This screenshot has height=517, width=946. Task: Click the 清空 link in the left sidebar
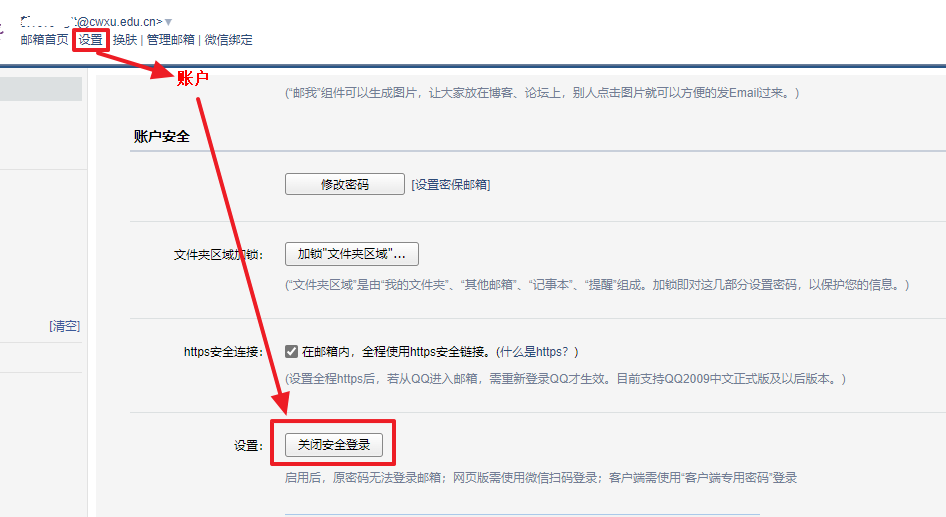click(x=65, y=326)
